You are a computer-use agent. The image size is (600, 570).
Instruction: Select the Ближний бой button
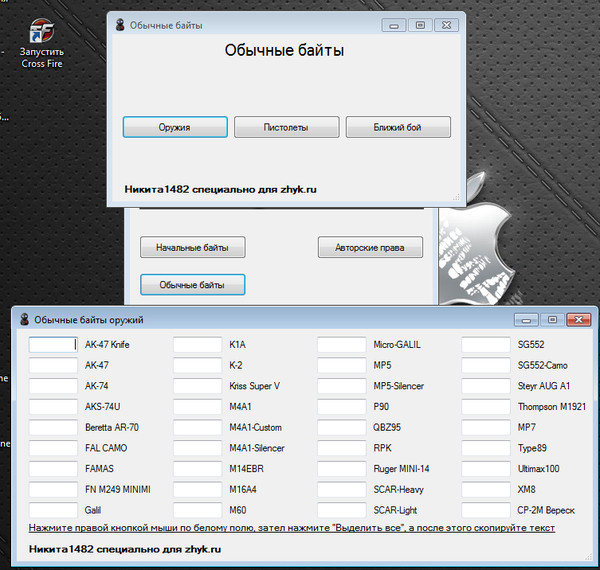coord(398,127)
